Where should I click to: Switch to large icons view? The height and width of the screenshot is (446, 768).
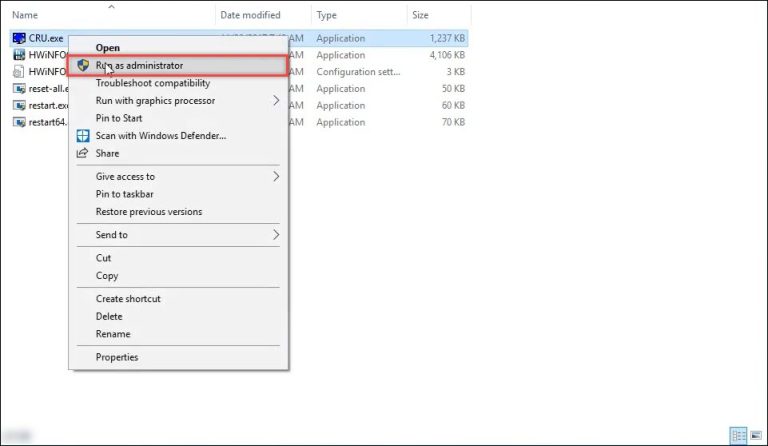pos(755,435)
